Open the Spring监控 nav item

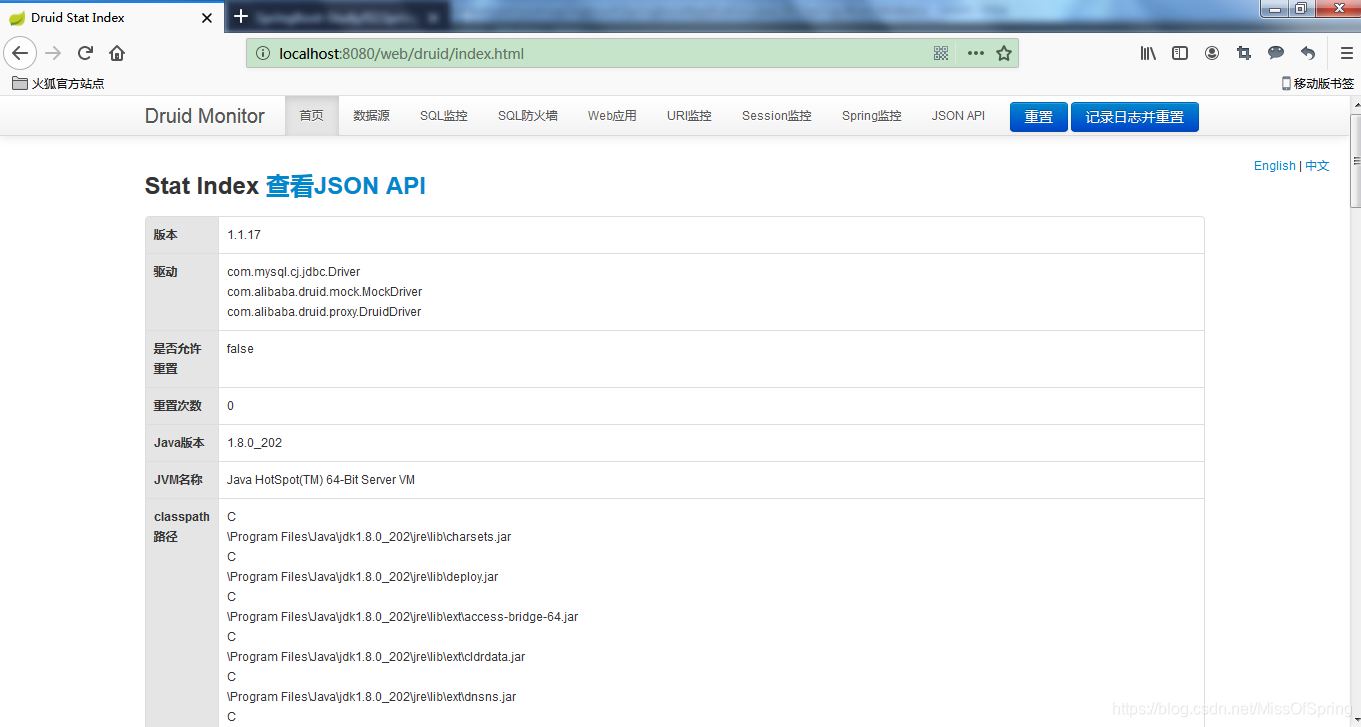click(872, 116)
